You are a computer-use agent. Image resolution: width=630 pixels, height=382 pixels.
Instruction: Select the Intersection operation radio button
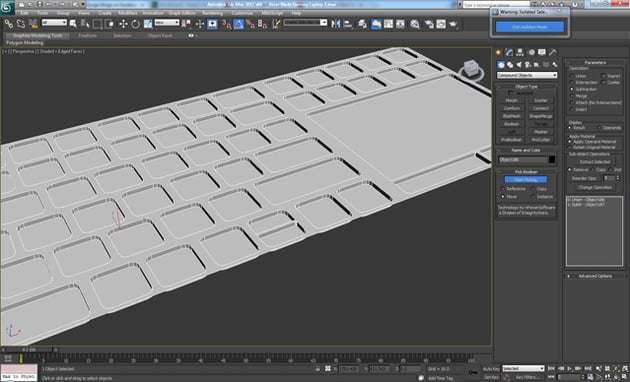pos(572,82)
